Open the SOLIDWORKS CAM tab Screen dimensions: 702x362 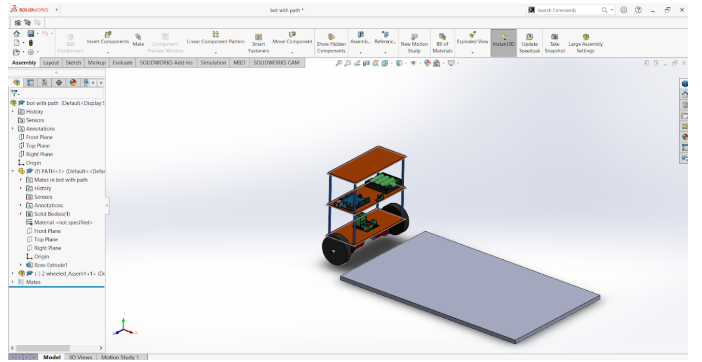pos(276,63)
